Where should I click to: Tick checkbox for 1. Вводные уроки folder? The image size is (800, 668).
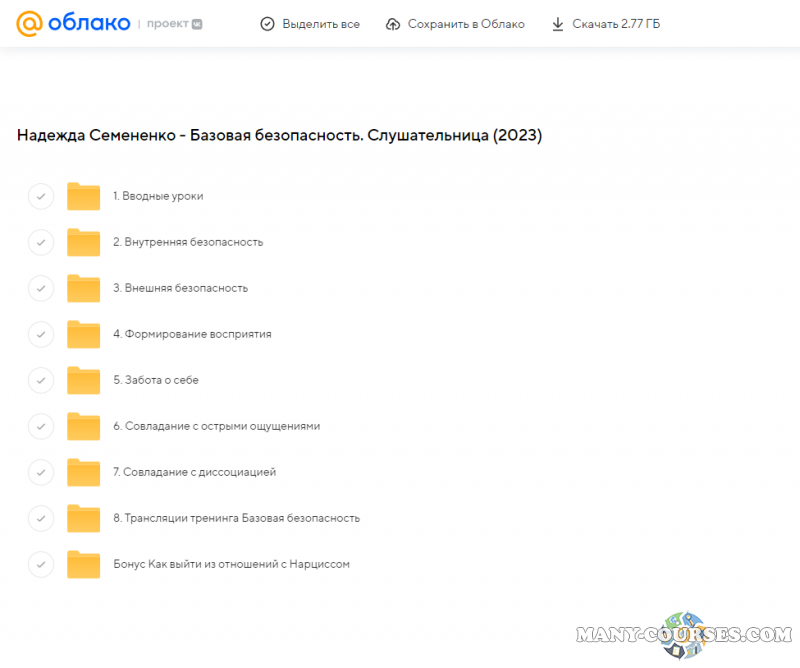[40, 196]
